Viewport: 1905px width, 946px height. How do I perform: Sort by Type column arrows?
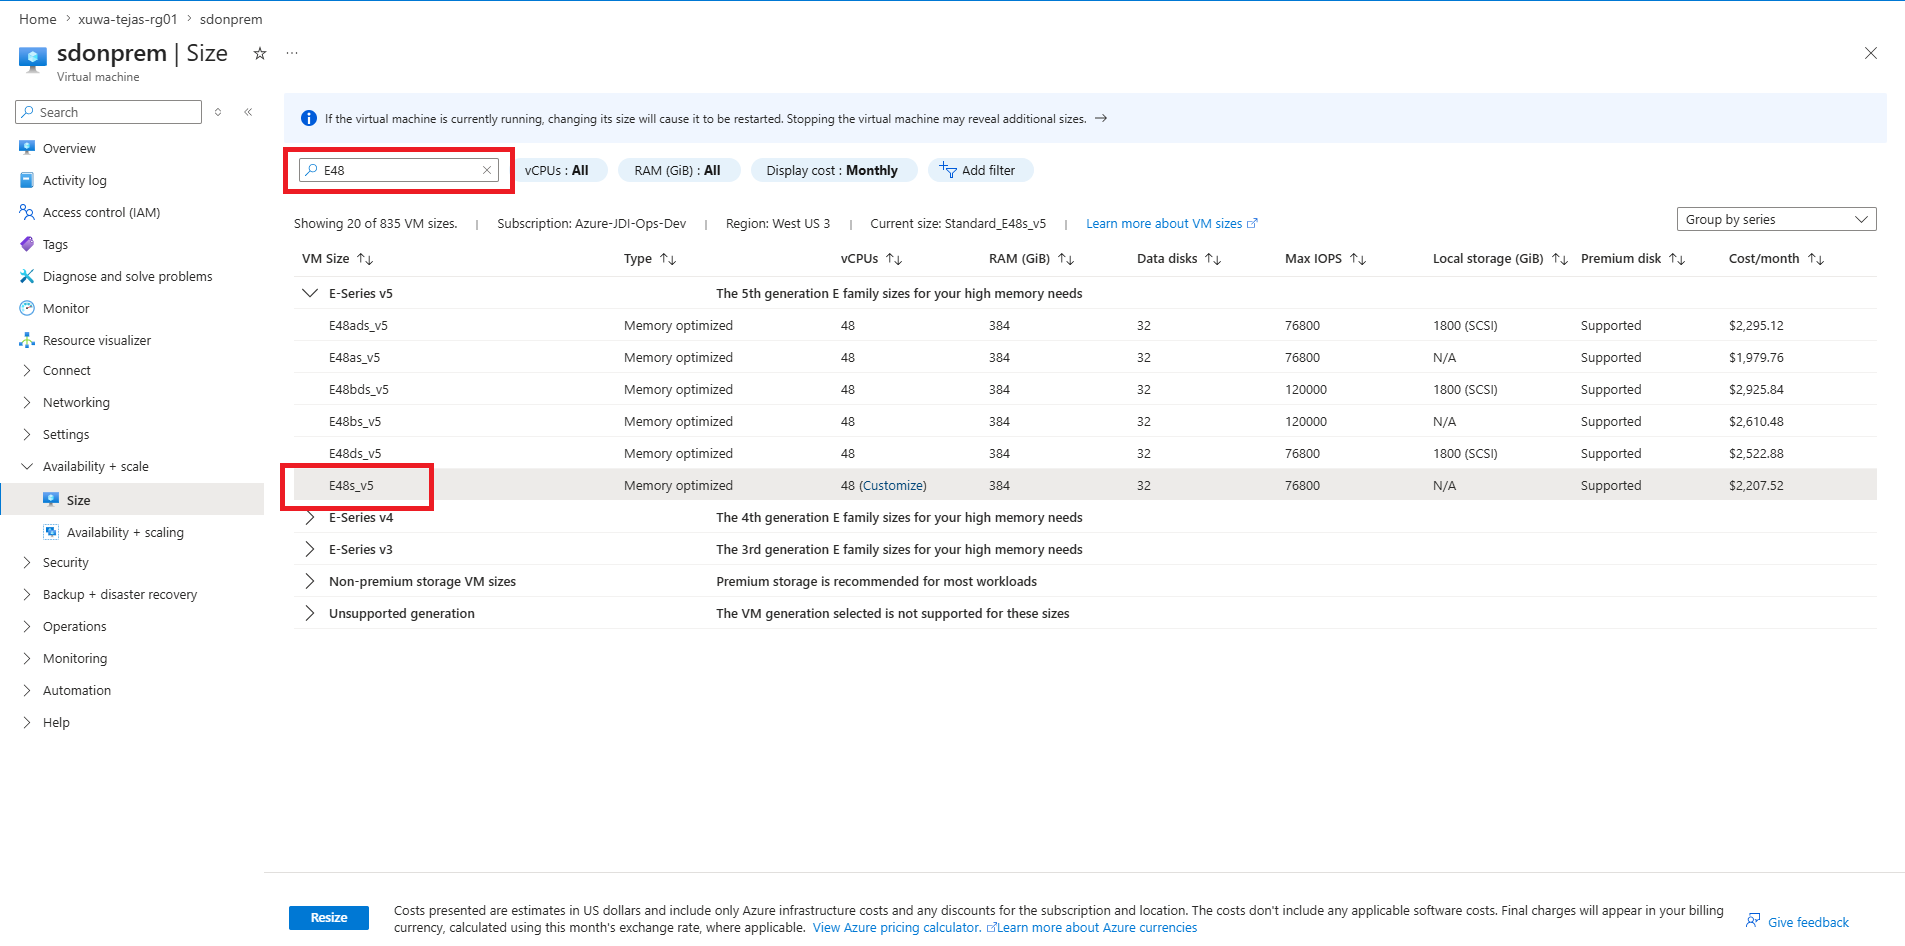(x=668, y=259)
